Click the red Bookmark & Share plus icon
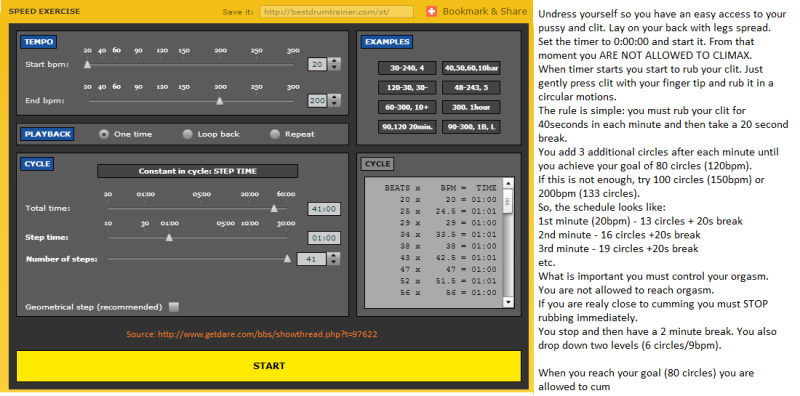800x396 pixels. pos(432,11)
